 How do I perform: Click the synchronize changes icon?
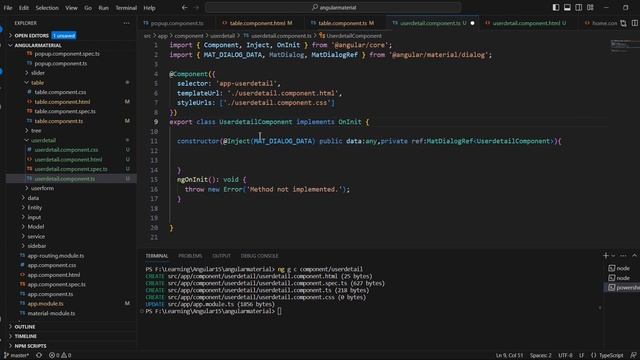(x=39, y=355)
